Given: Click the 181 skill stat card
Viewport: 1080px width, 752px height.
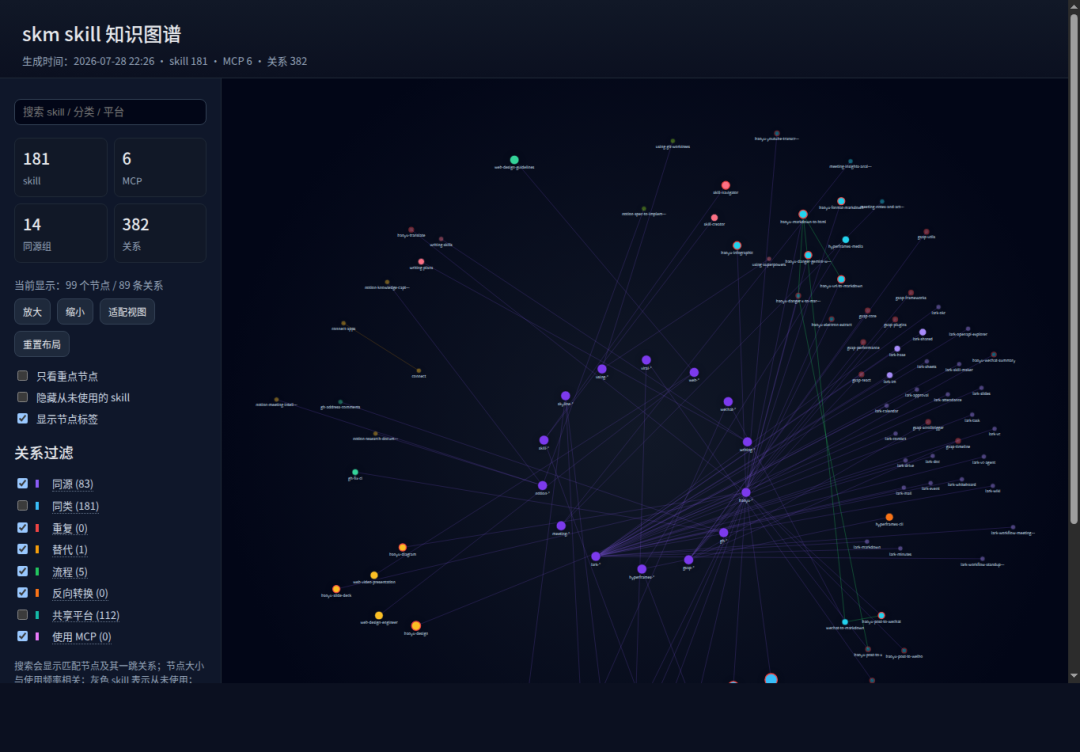Looking at the screenshot, I should 61,167.
